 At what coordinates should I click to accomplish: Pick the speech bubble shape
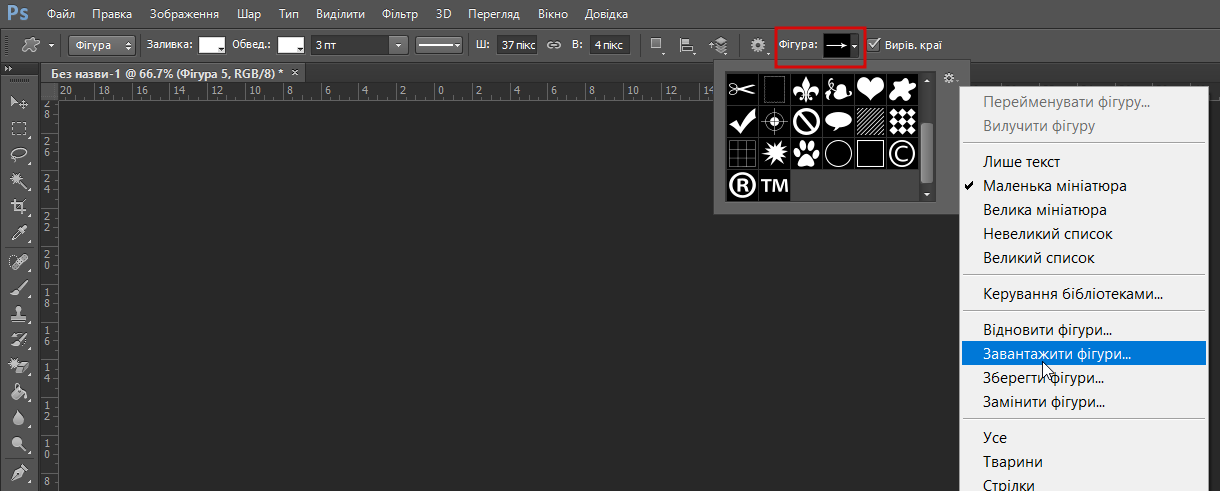coord(838,121)
